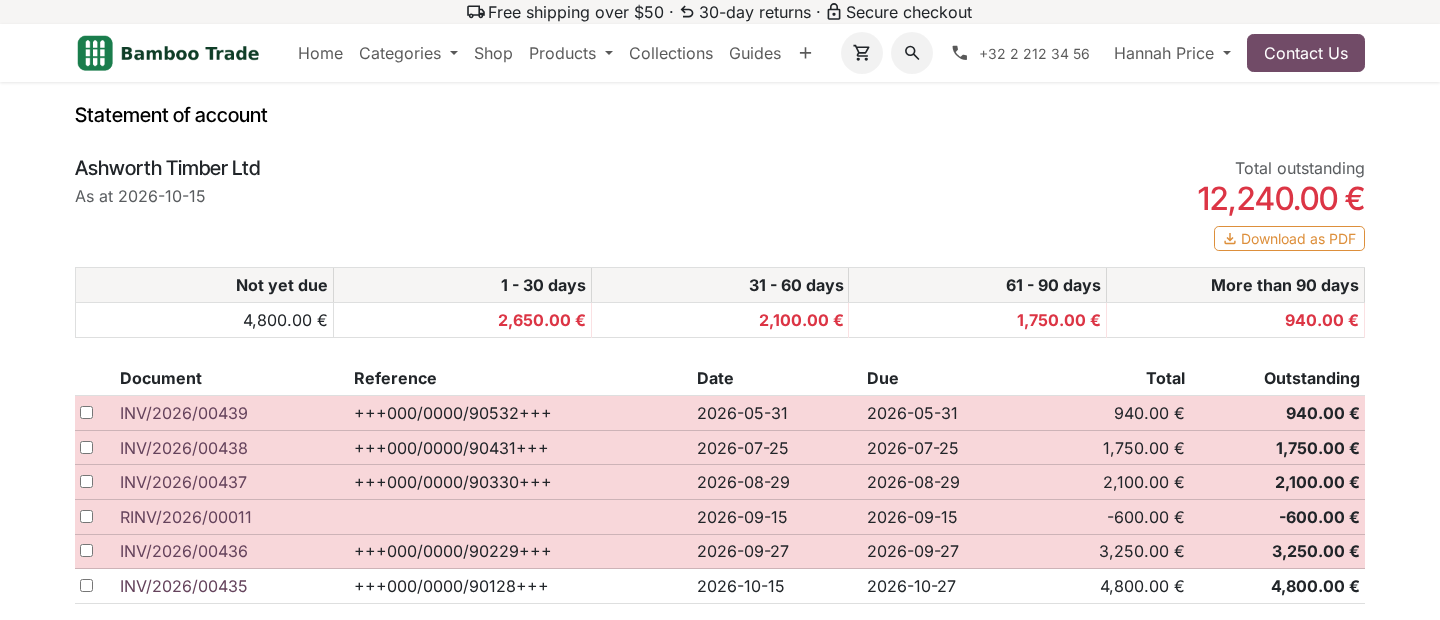Click the Ashworth Timber Ltd heading
This screenshot has height=620, width=1440.
point(168,168)
